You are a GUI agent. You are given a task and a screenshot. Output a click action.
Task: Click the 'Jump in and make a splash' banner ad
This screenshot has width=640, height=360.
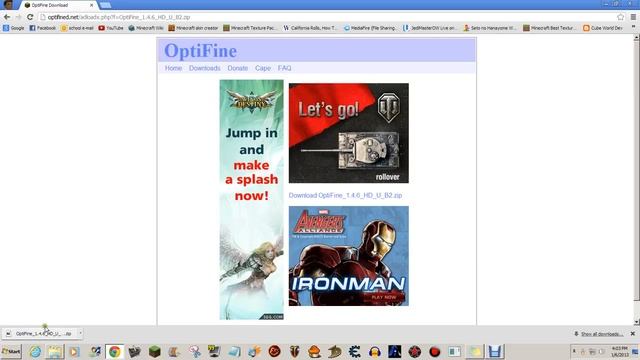[x=251, y=200]
